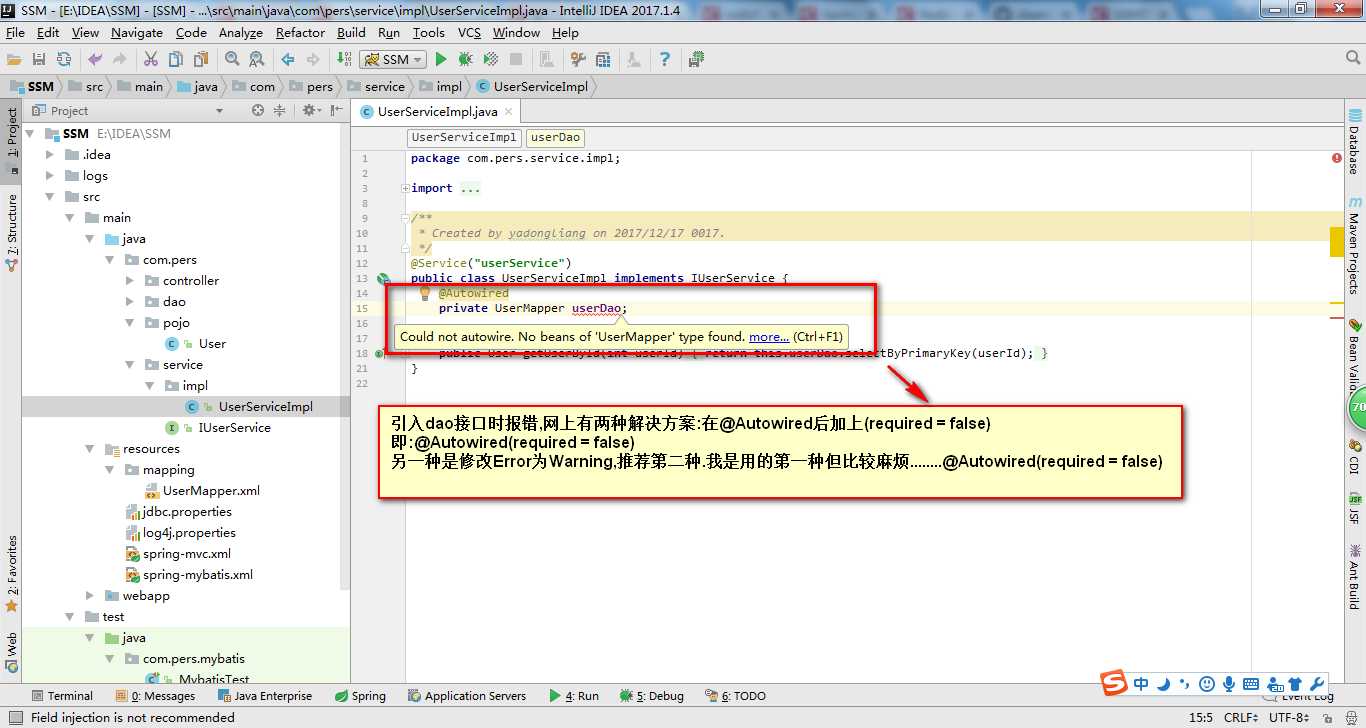Click the UTF-8 encoding status indicator

(x=1290, y=718)
